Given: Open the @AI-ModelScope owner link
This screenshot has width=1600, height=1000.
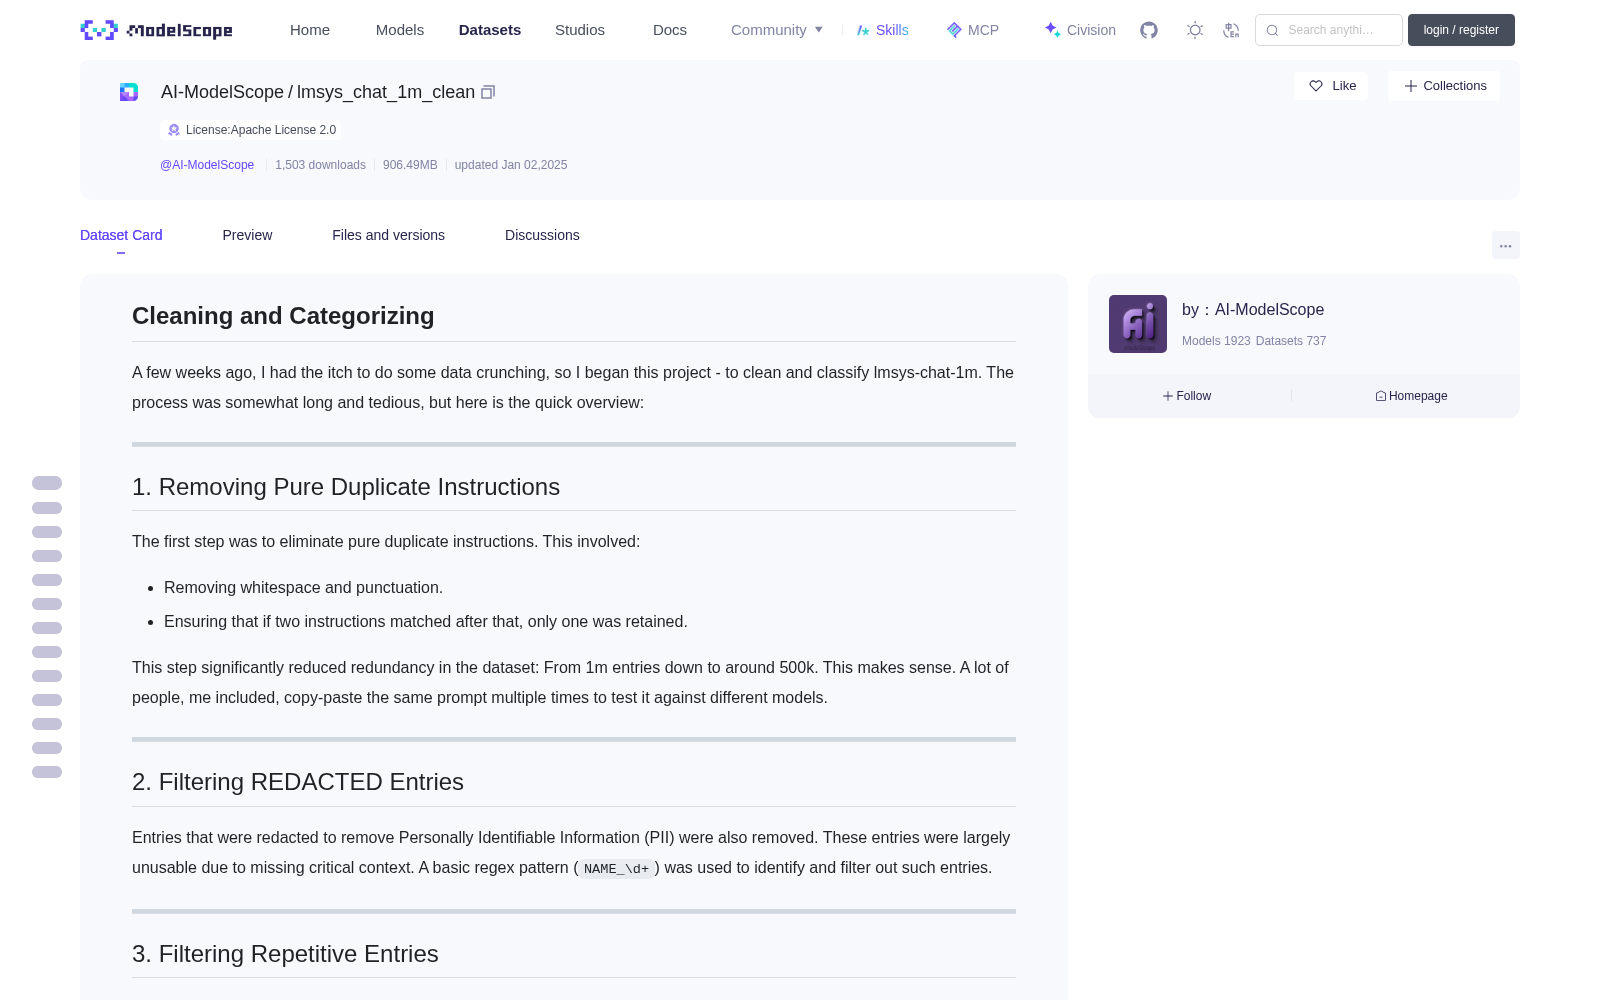Looking at the screenshot, I should pos(207,165).
